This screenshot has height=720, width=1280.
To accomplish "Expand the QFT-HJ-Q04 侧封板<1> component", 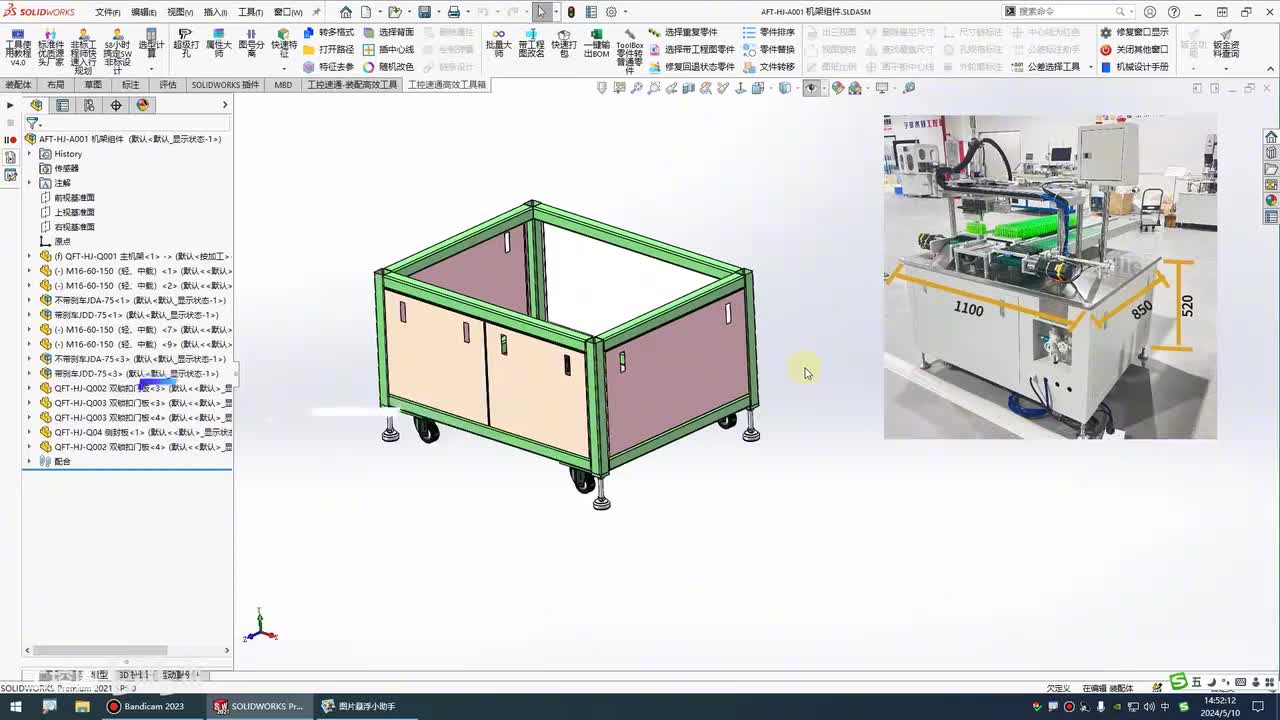I will [x=29, y=432].
